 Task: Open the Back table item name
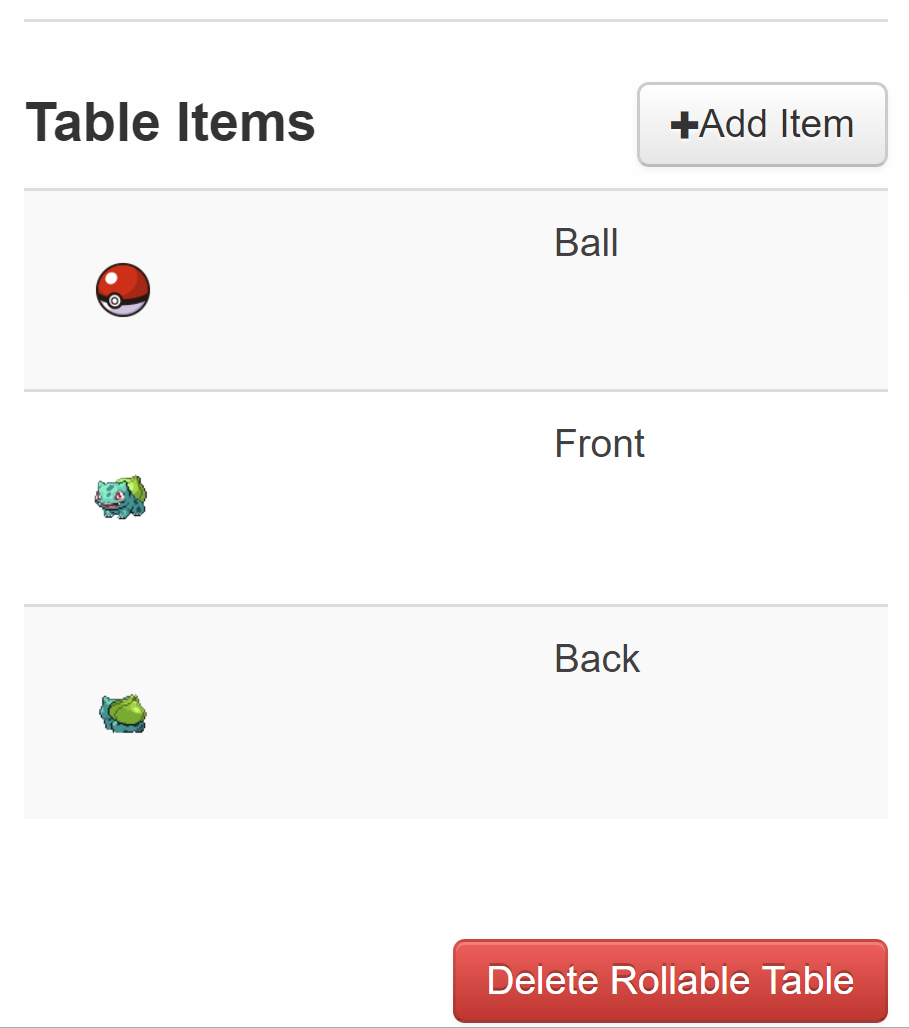click(x=597, y=658)
